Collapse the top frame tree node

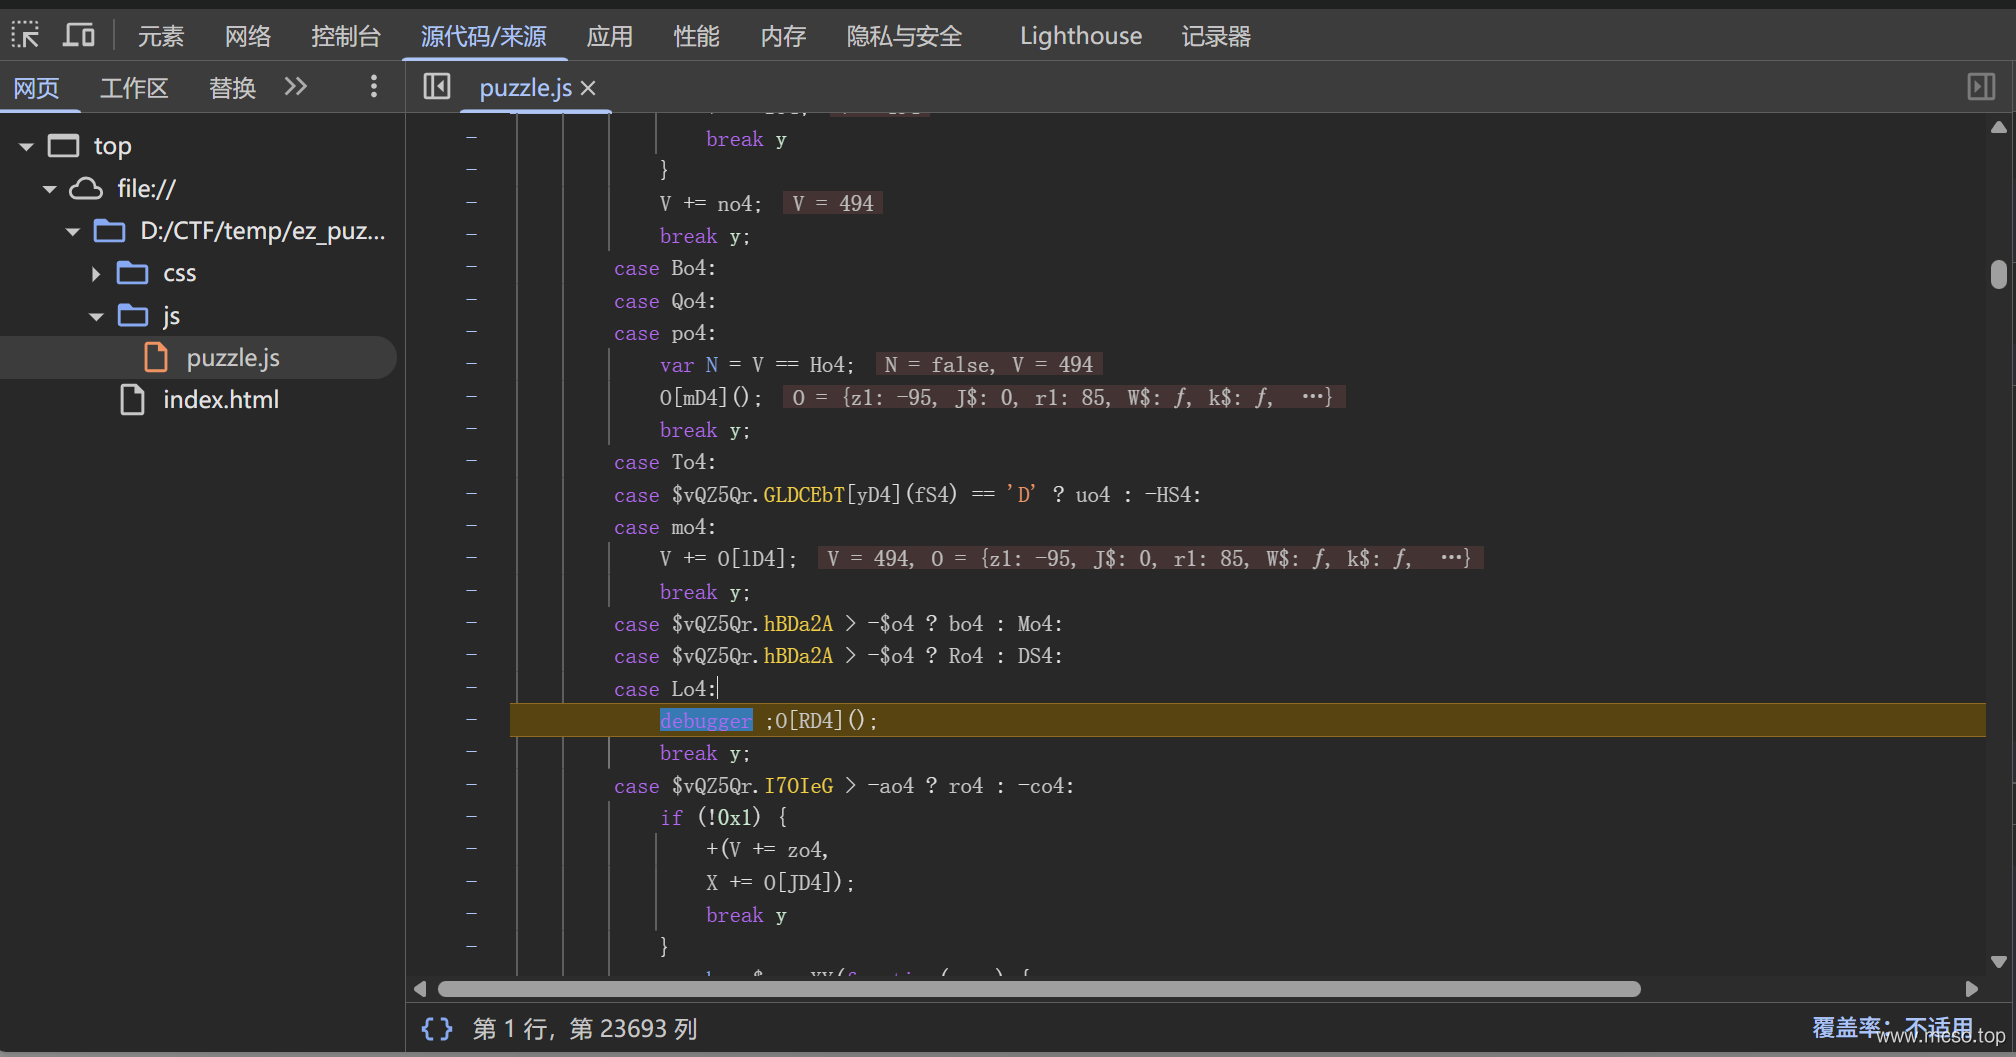26,147
